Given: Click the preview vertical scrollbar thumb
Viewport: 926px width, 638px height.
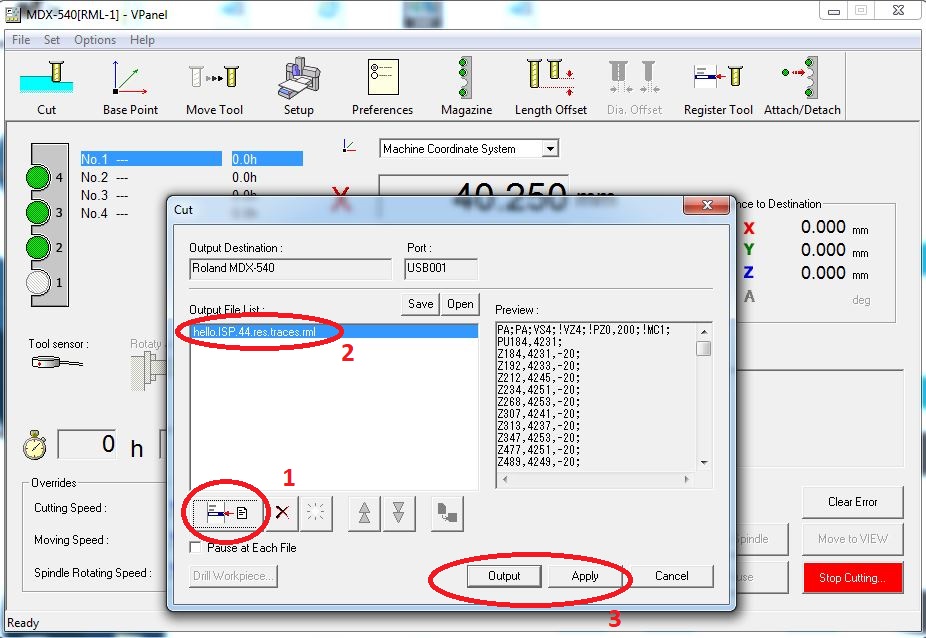Looking at the screenshot, I should (703, 349).
